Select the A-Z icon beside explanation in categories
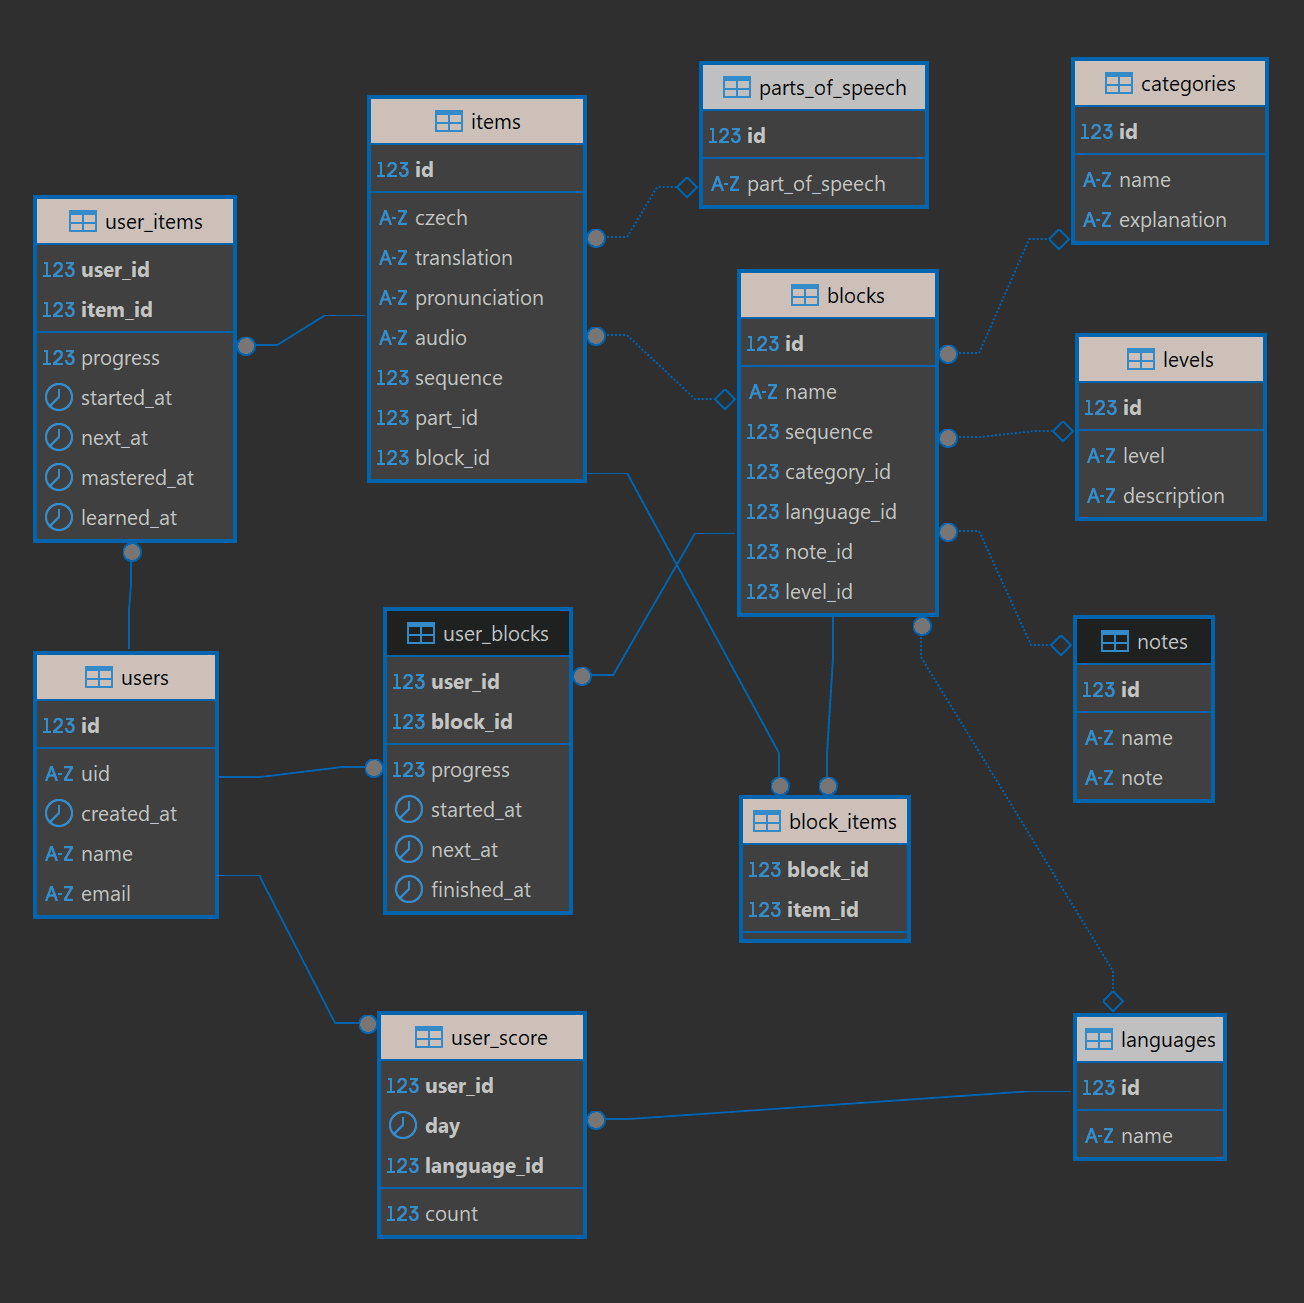Screen dimensions: 1304x1303 point(1097,220)
